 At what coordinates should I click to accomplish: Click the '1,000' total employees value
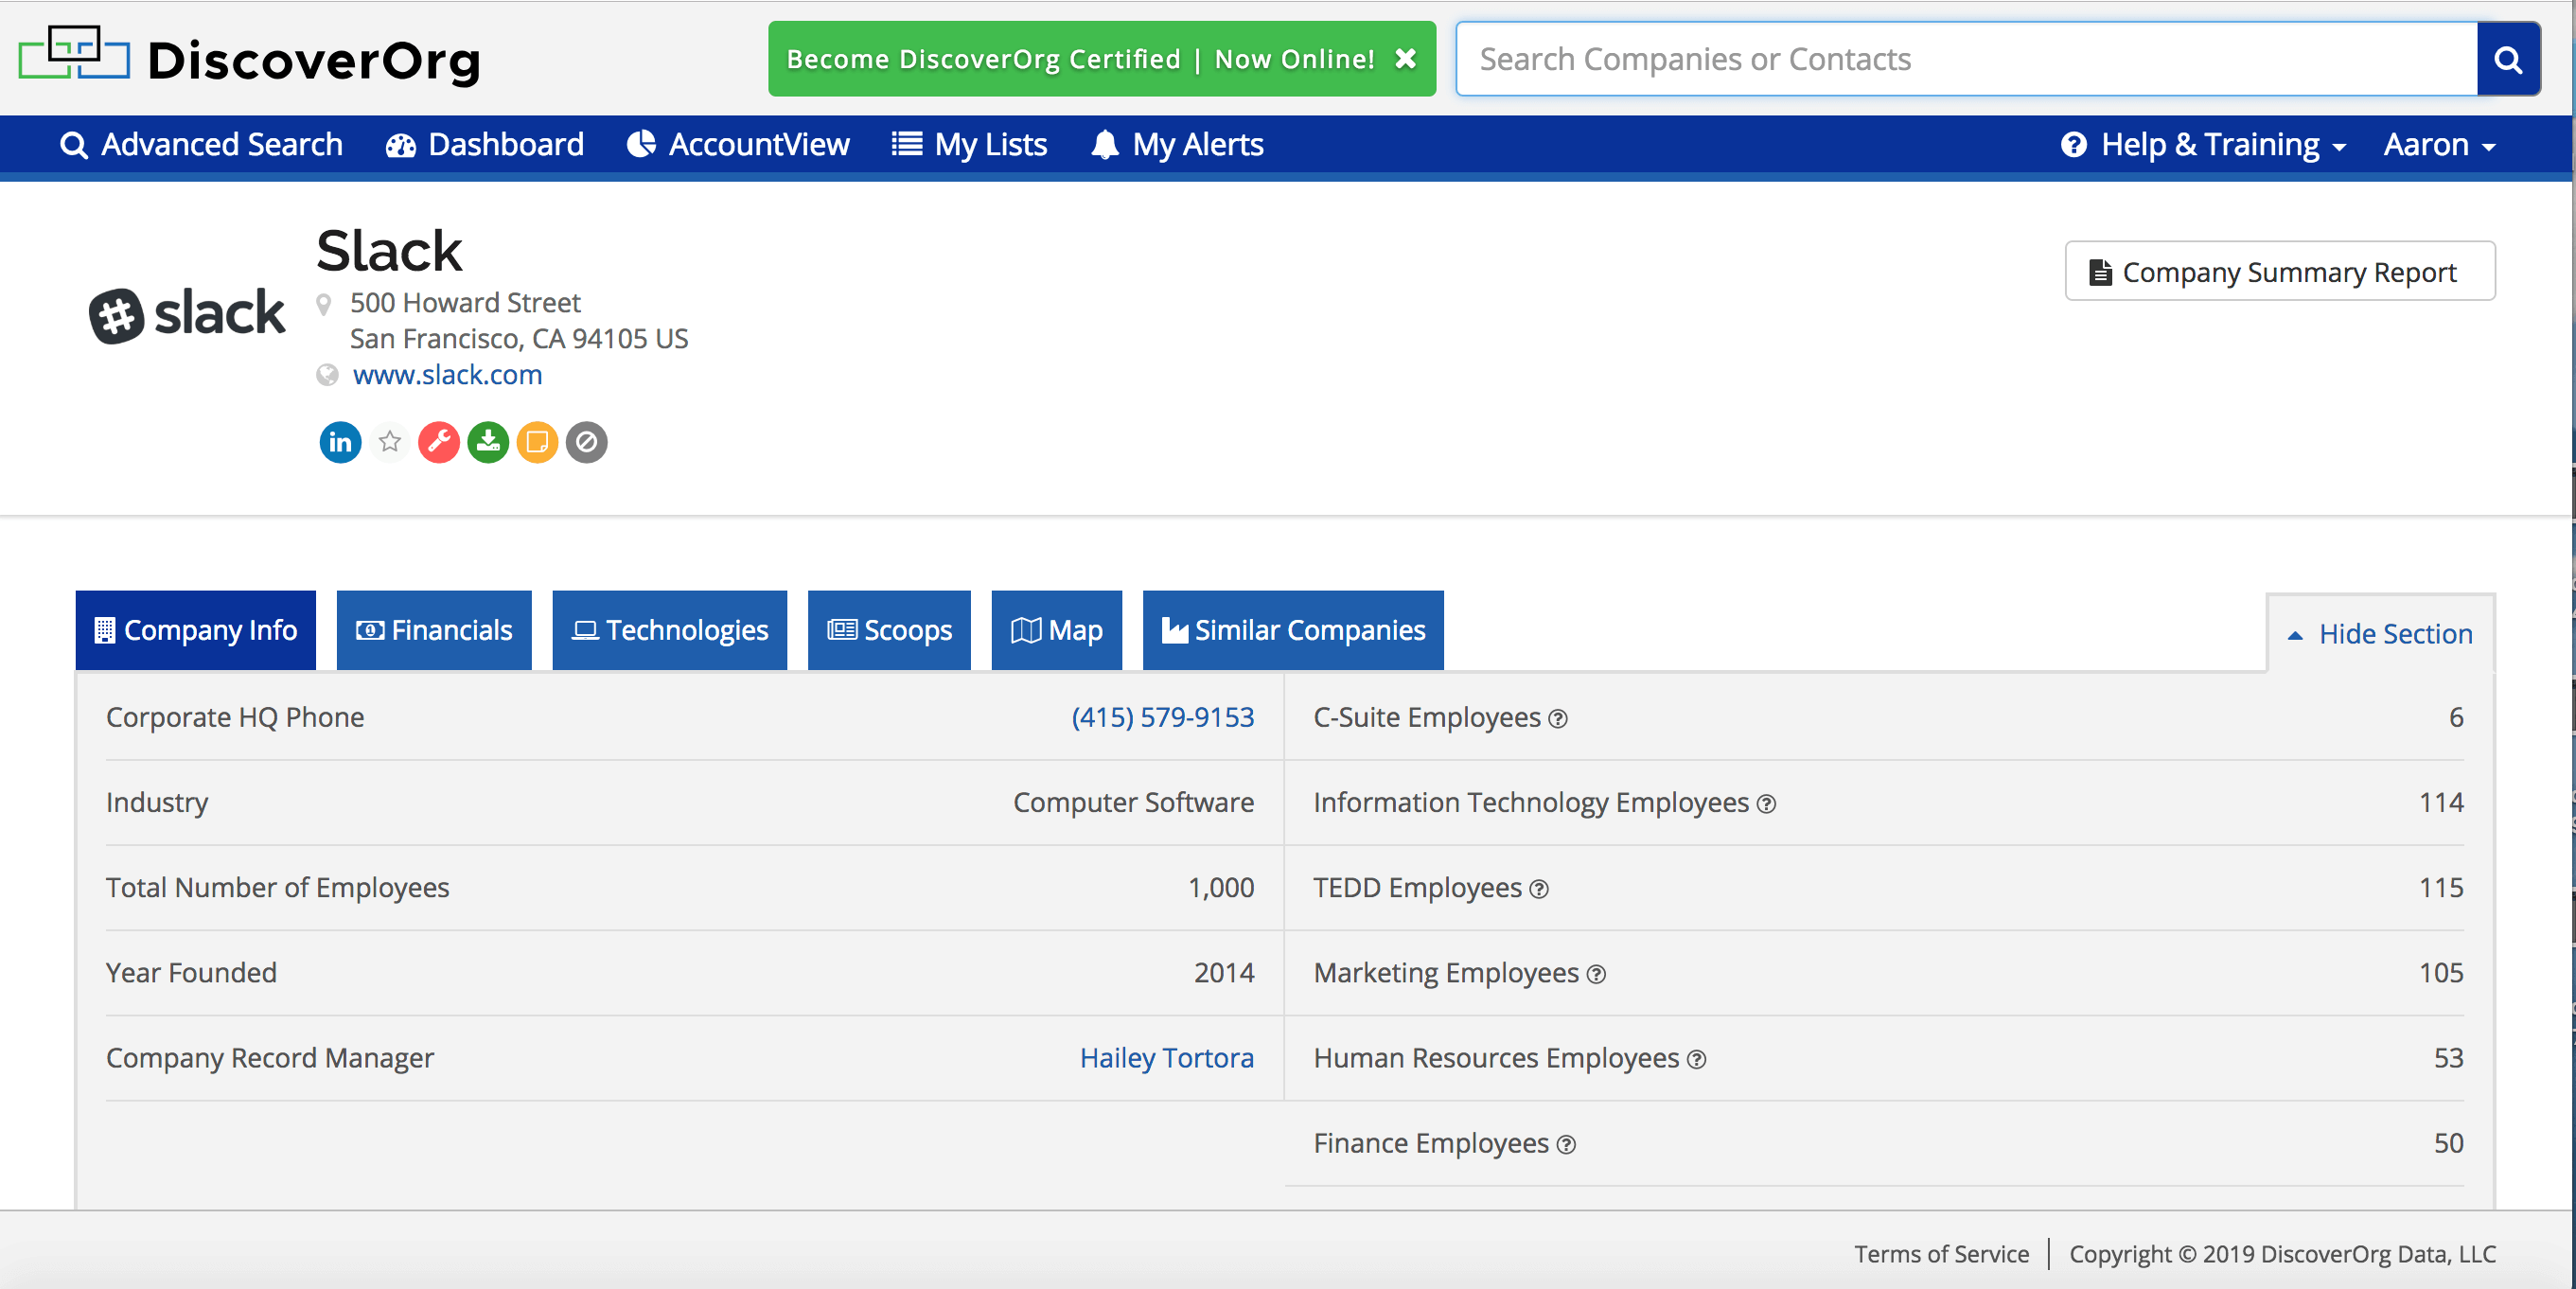coord(1221,887)
